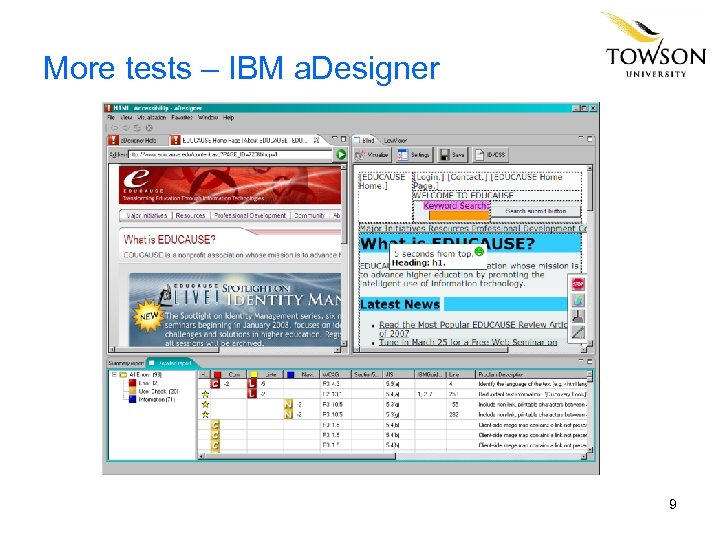
Task: Click the red C icon in first report row
Action: pos(215,384)
